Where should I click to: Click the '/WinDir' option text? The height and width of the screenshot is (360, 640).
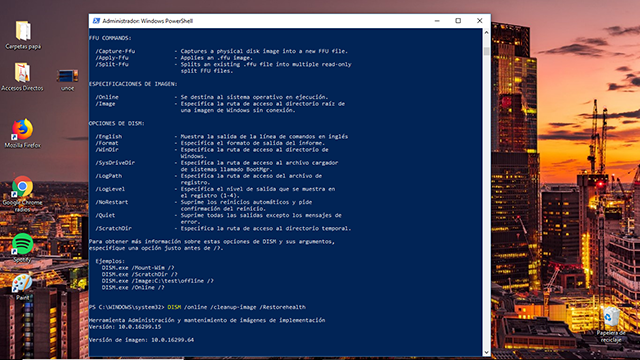(107, 149)
